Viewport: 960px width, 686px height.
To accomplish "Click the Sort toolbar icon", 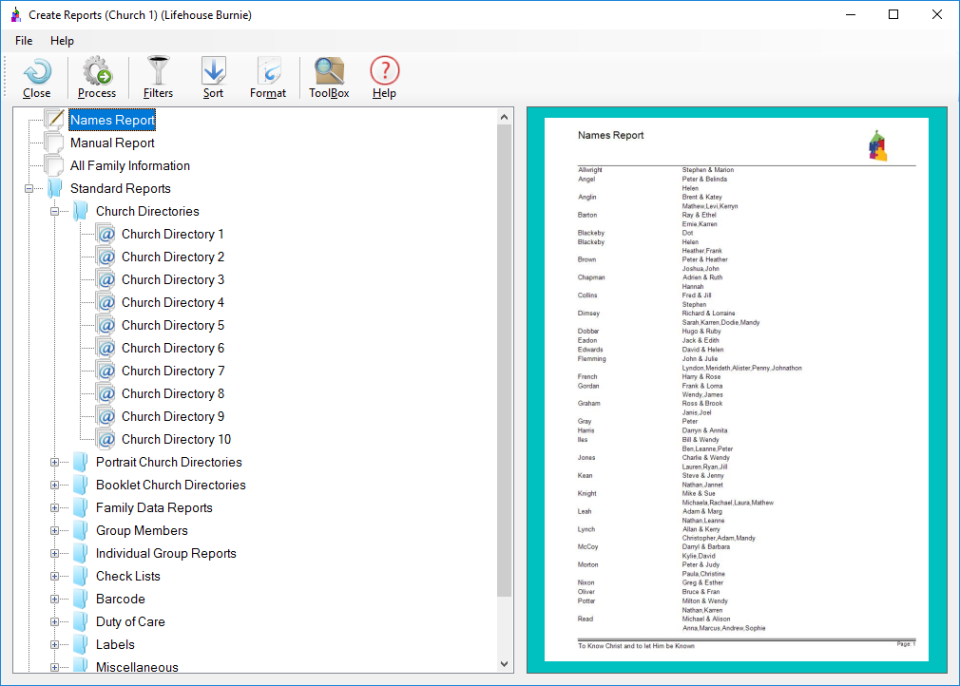I will pos(213,73).
